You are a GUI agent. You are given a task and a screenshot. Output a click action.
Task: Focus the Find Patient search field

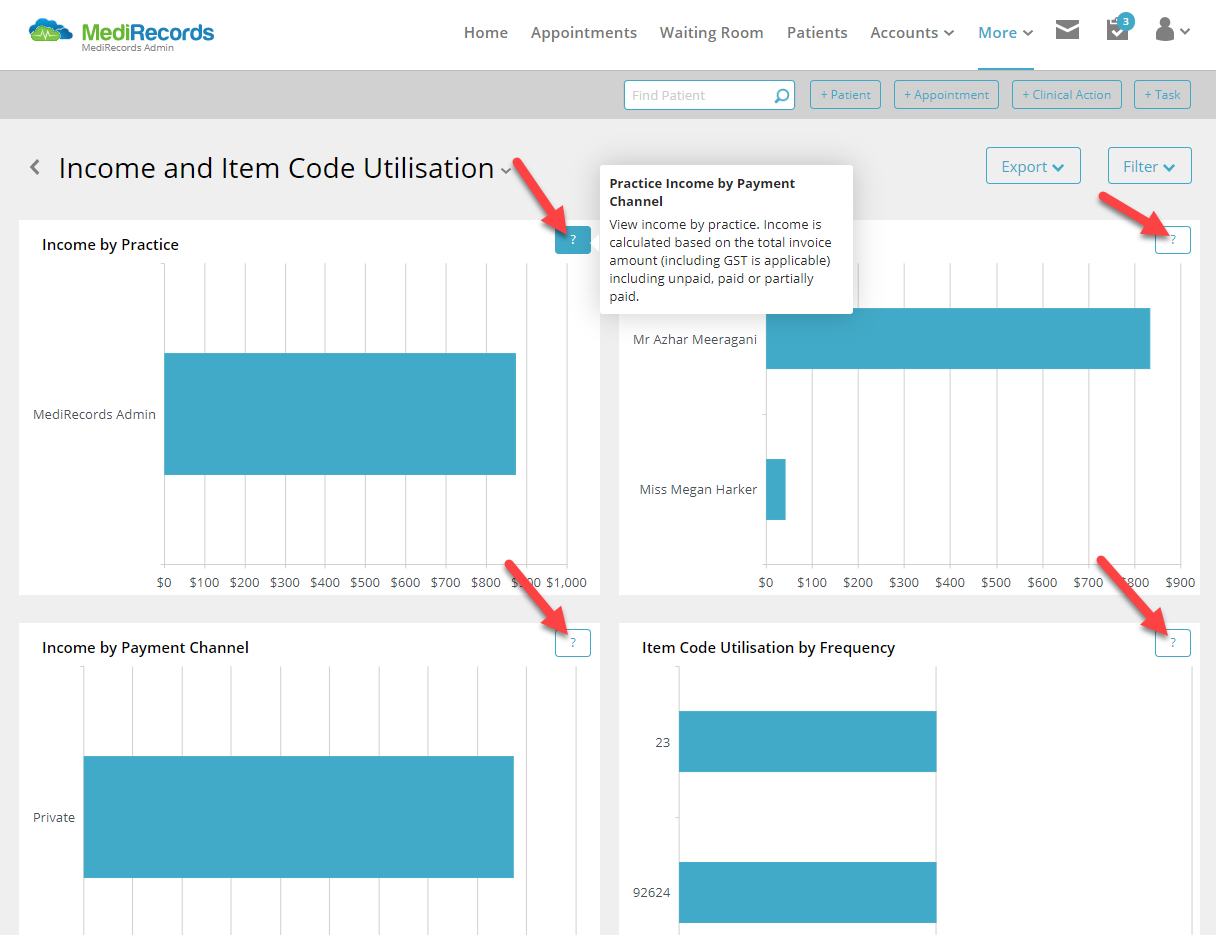[709, 95]
